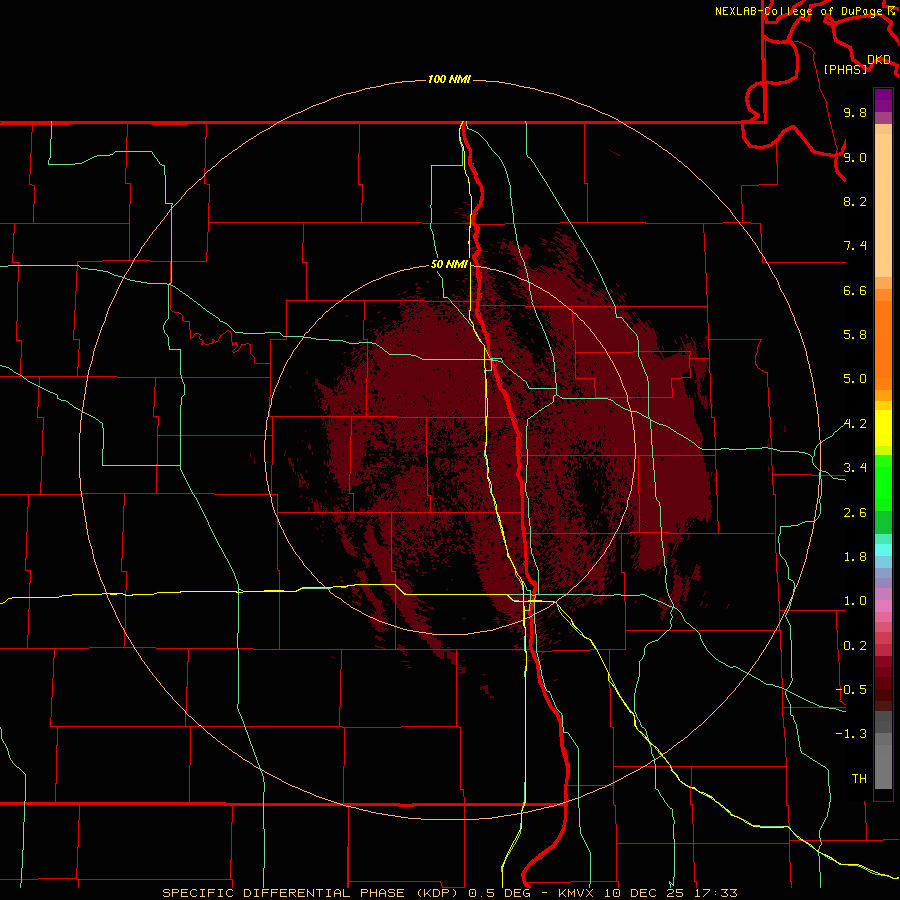The width and height of the screenshot is (900, 900).
Task: Click the '9.0' legend value
Action: click(855, 157)
